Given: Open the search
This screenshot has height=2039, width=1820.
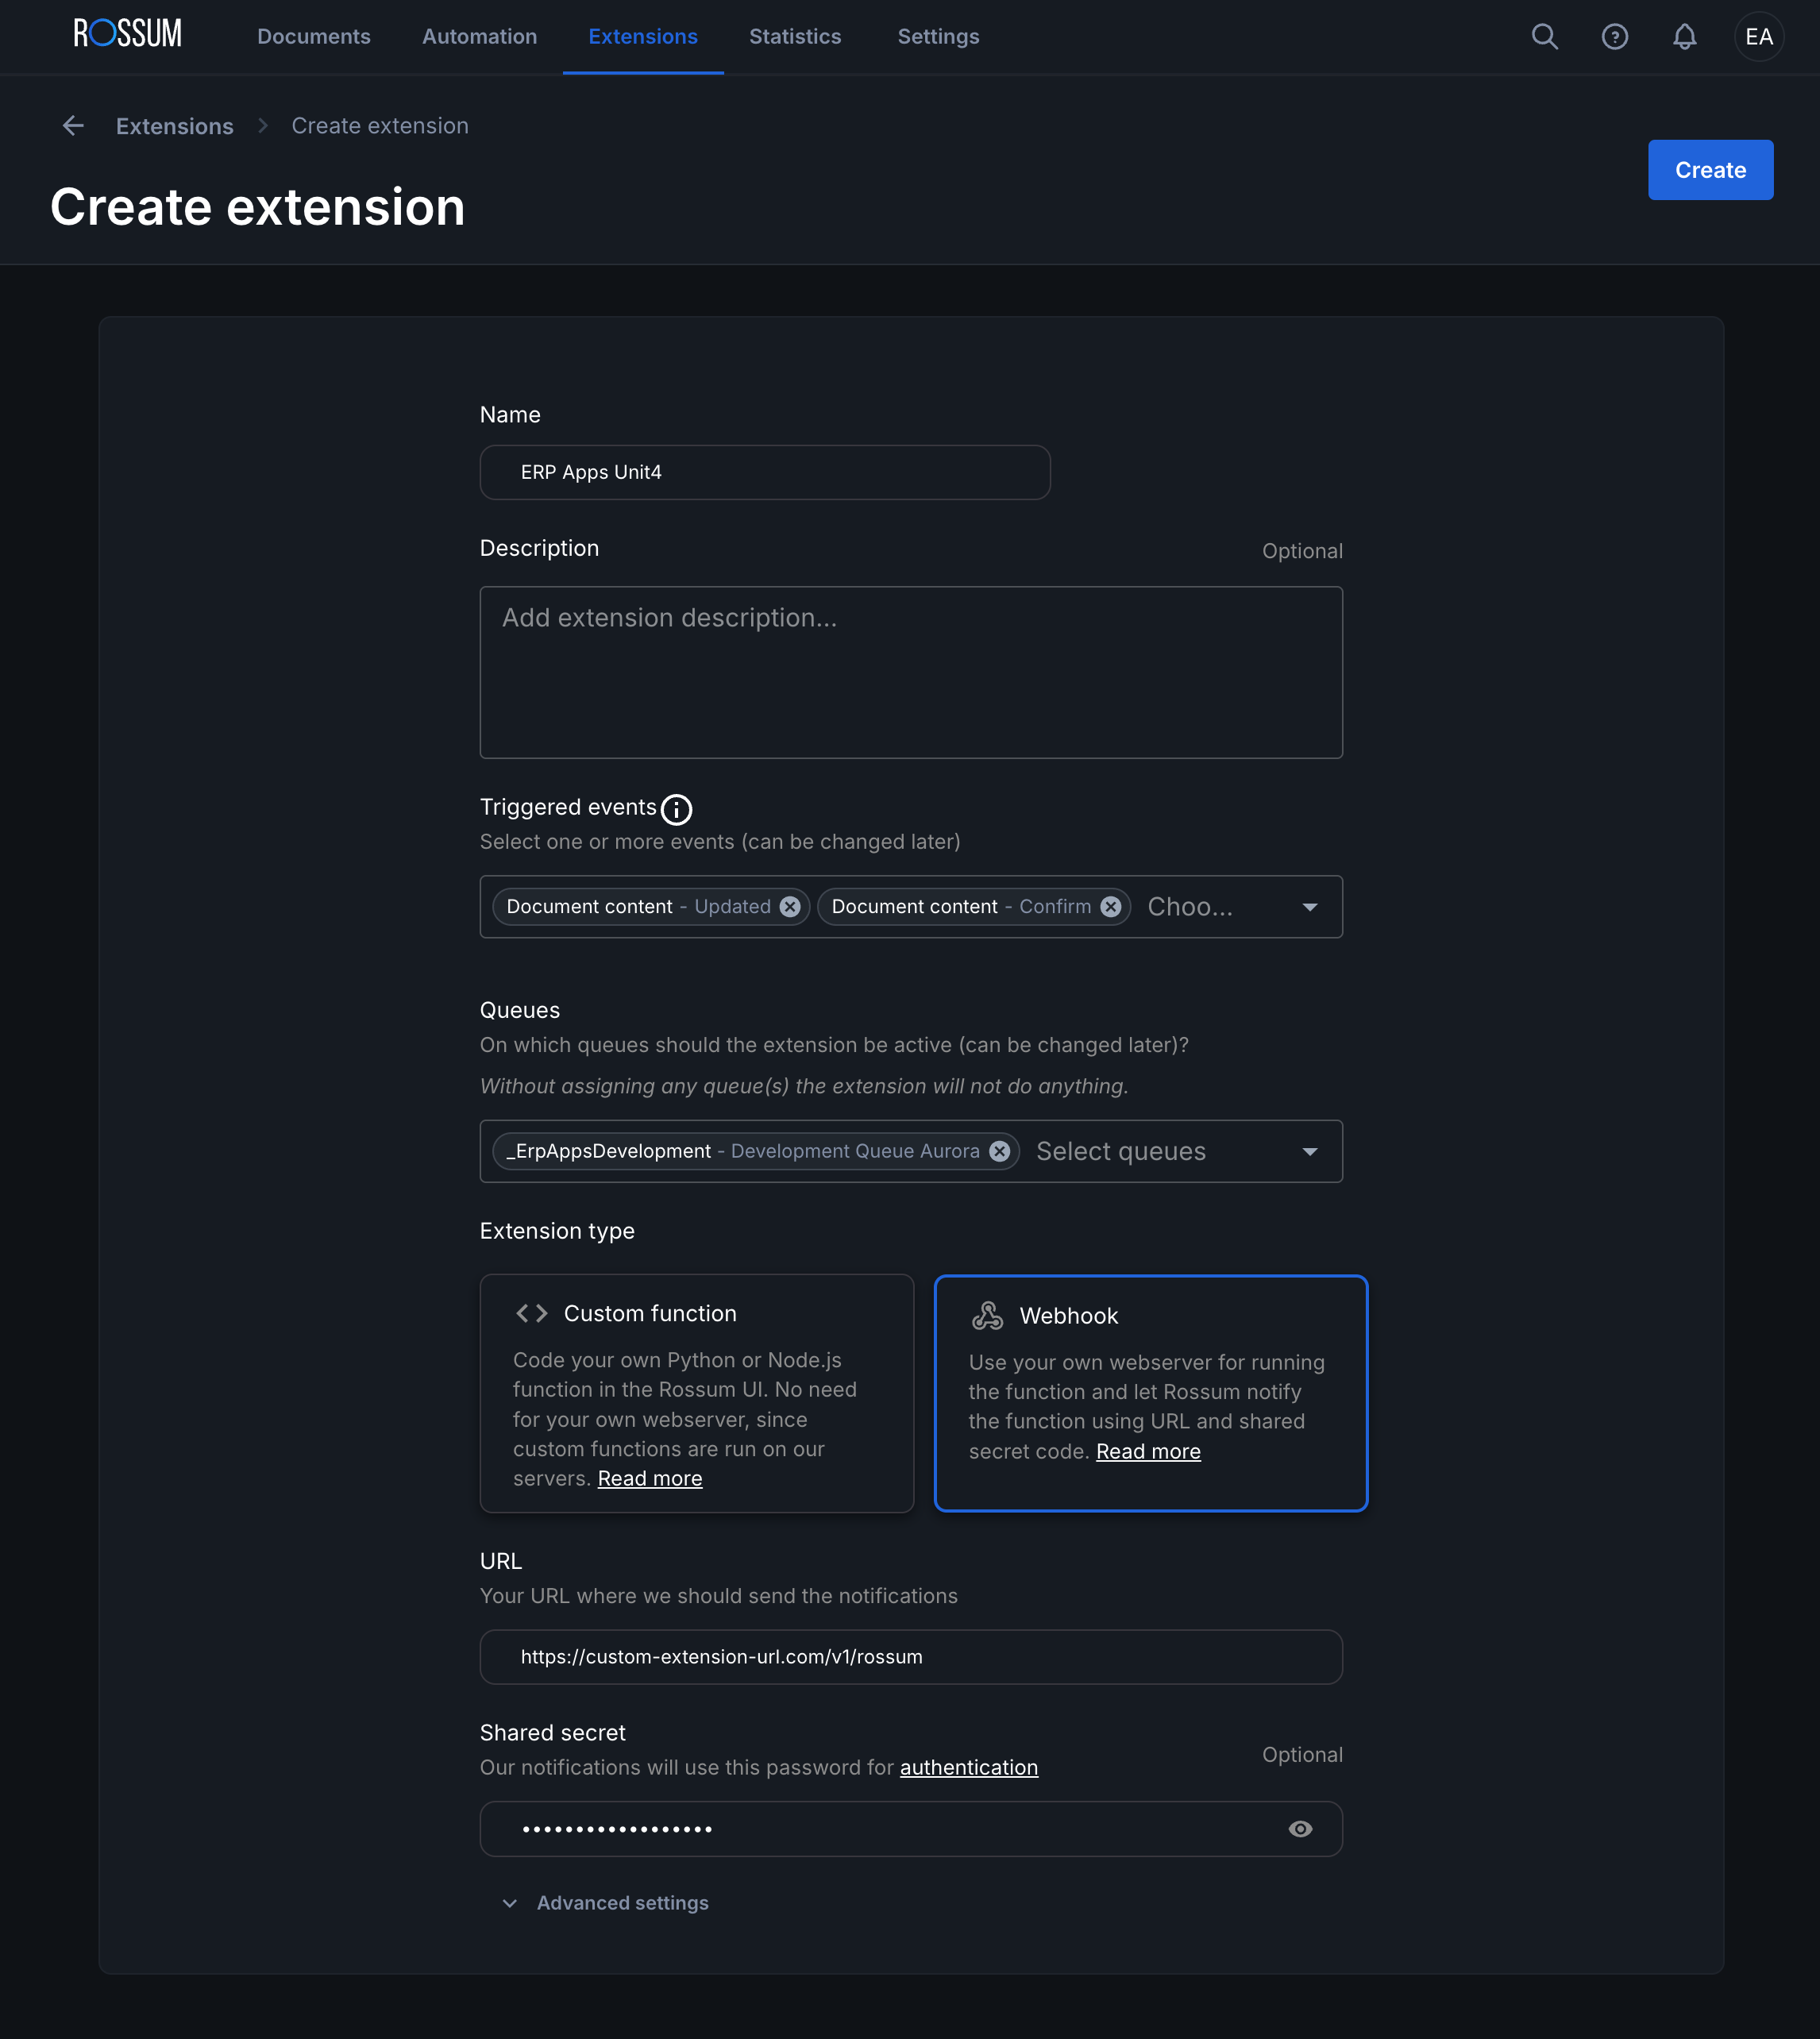Looking at the screenshot, I should click(1544, 37).
